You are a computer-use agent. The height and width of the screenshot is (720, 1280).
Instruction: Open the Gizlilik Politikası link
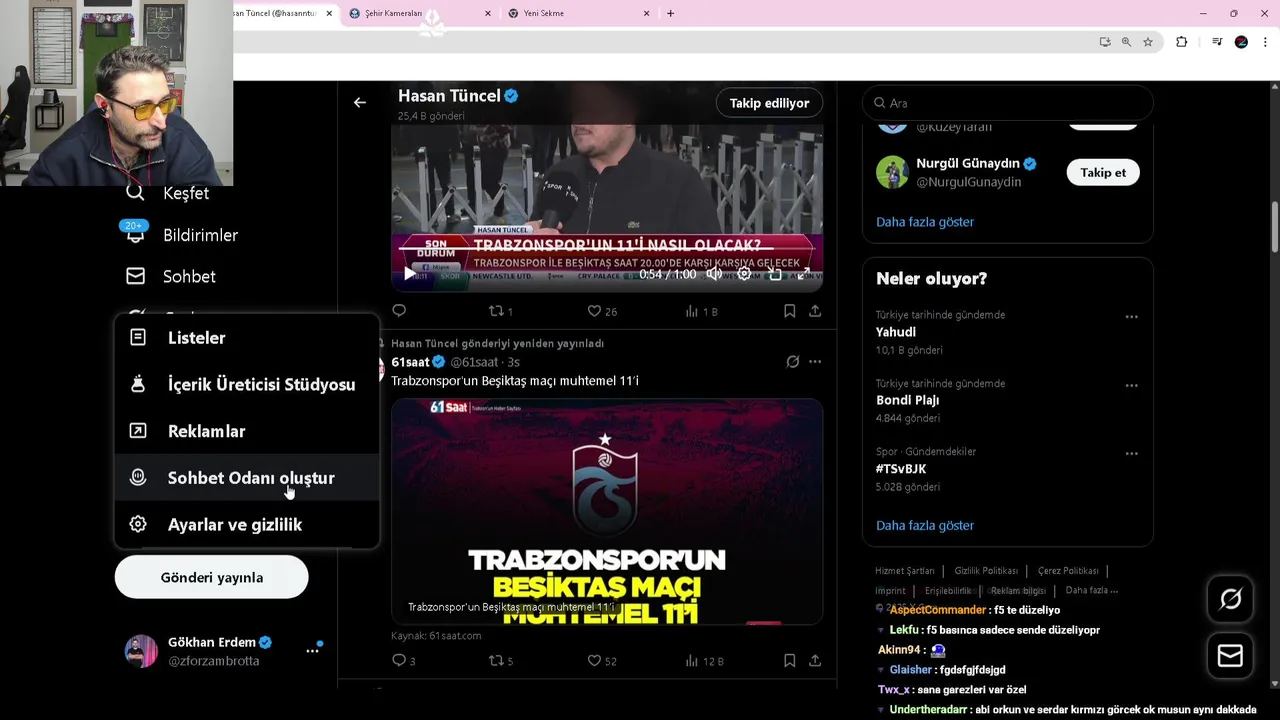point(986,571)
